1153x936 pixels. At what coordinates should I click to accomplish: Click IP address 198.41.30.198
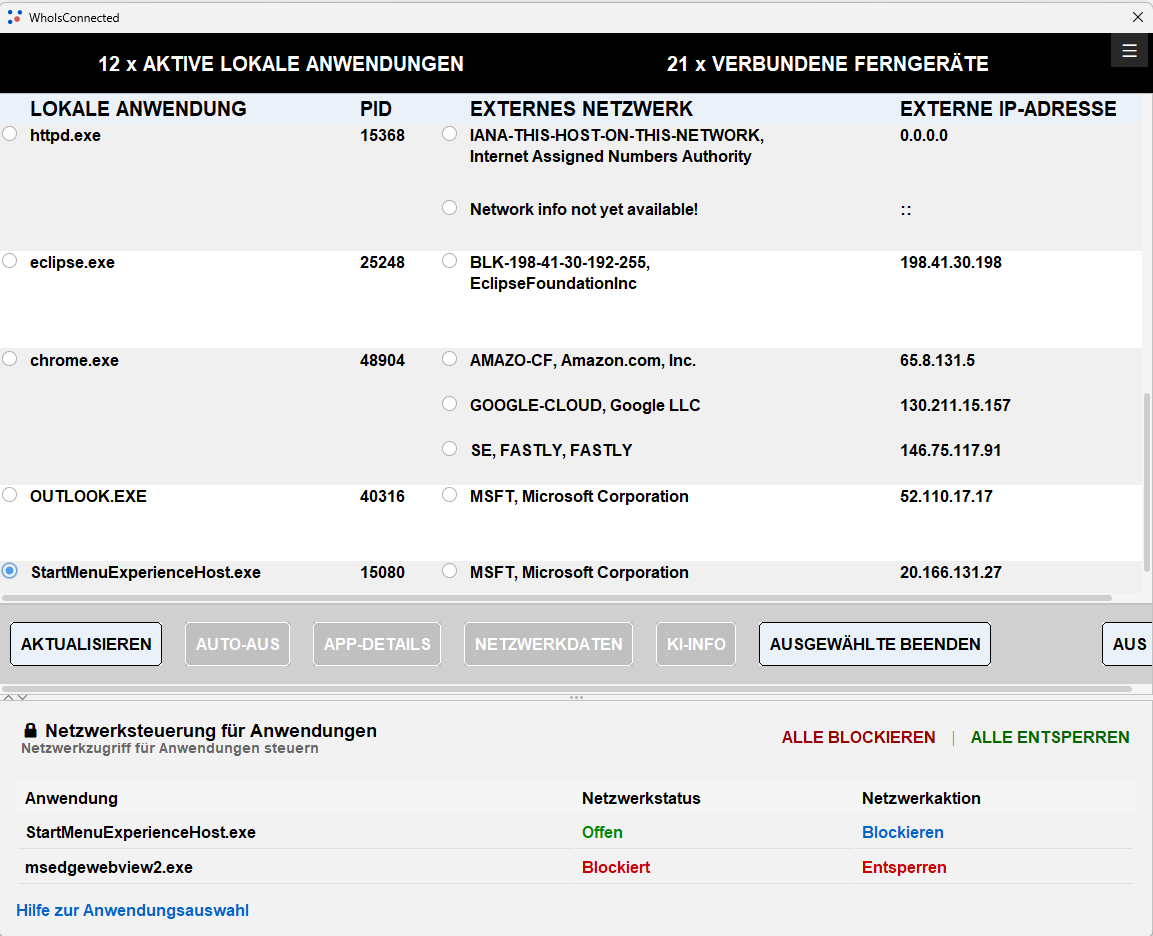tap(951, 262)
